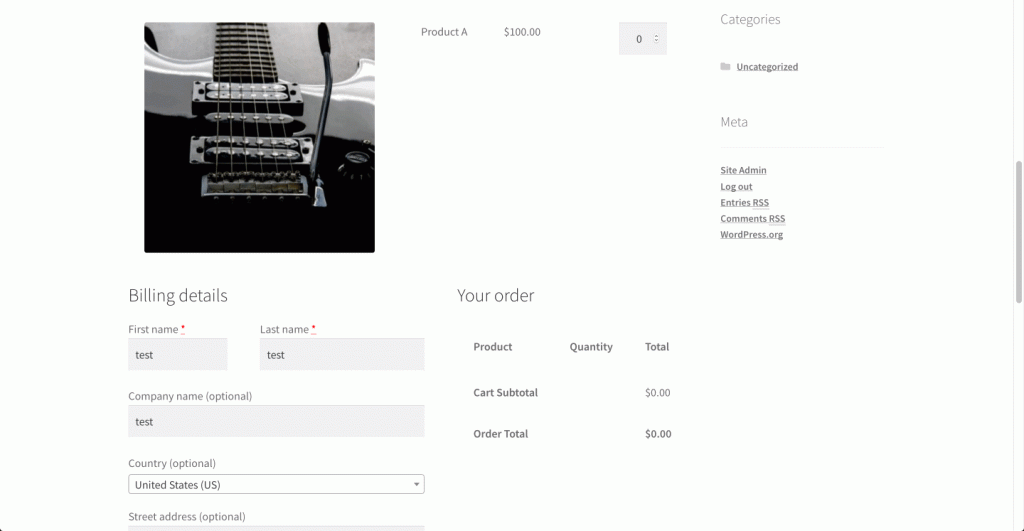The height and width of the screenshot is (531, 1024).
Task: Click the $100.00 product price
Action: coord(522,32)
